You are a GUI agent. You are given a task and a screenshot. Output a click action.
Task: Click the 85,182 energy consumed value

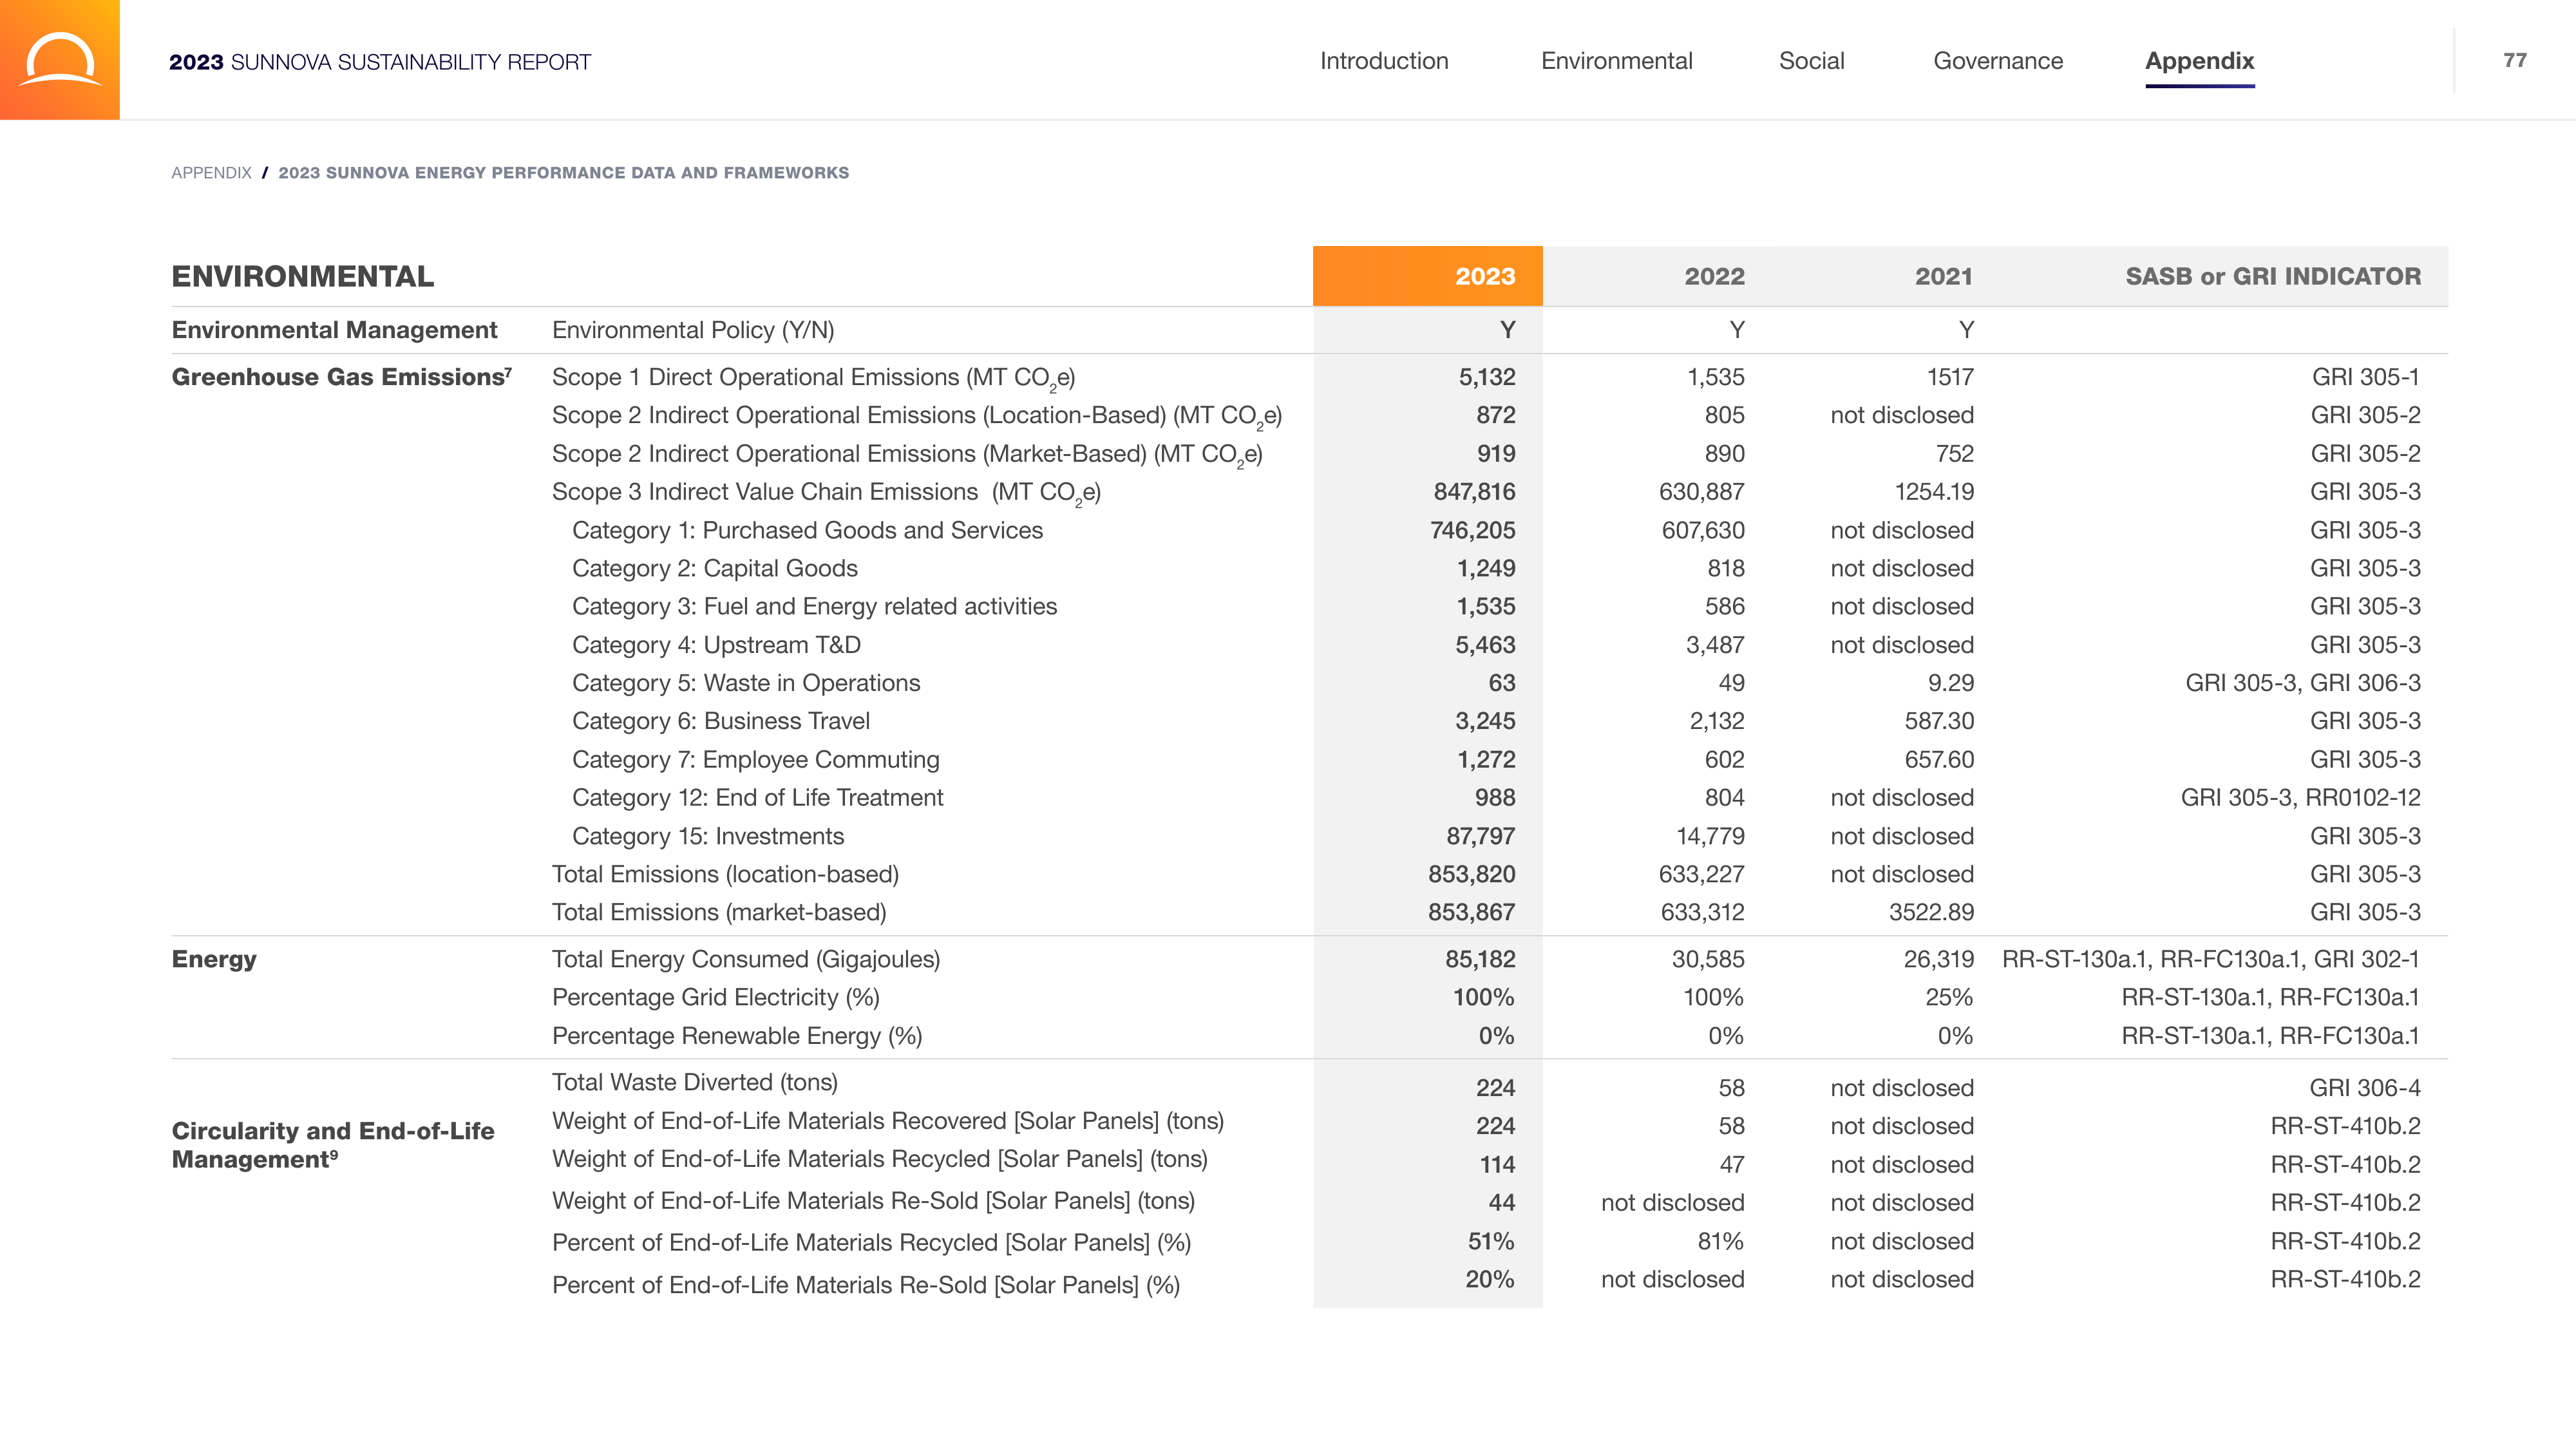click(1480, 959)
